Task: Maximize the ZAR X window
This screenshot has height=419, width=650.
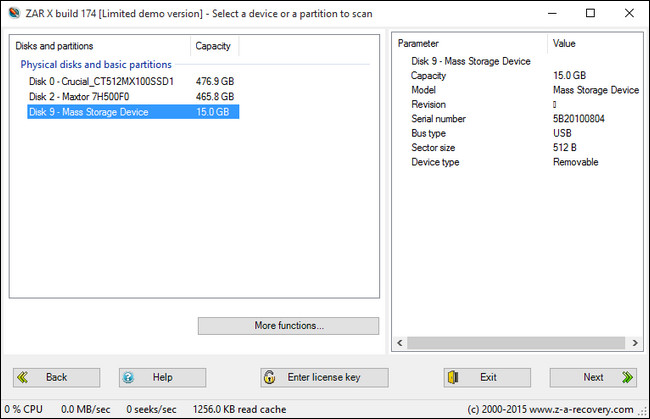Action: coord(590,13)
